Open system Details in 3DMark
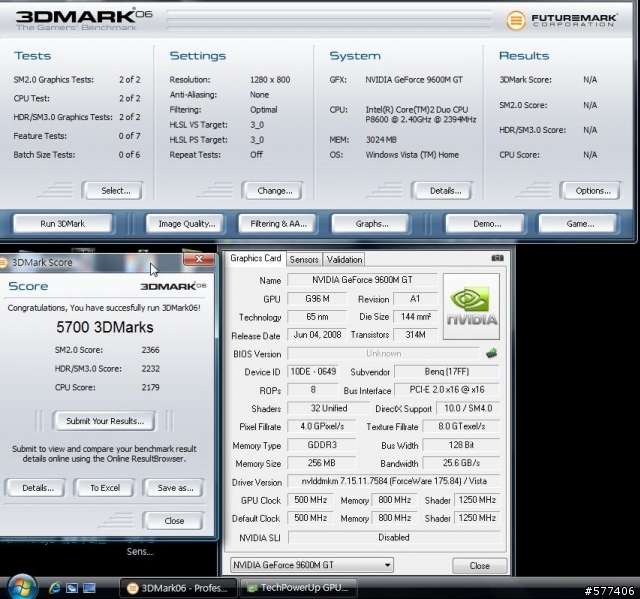Viewport: 640px width, 599px height. tap(444, 191)
